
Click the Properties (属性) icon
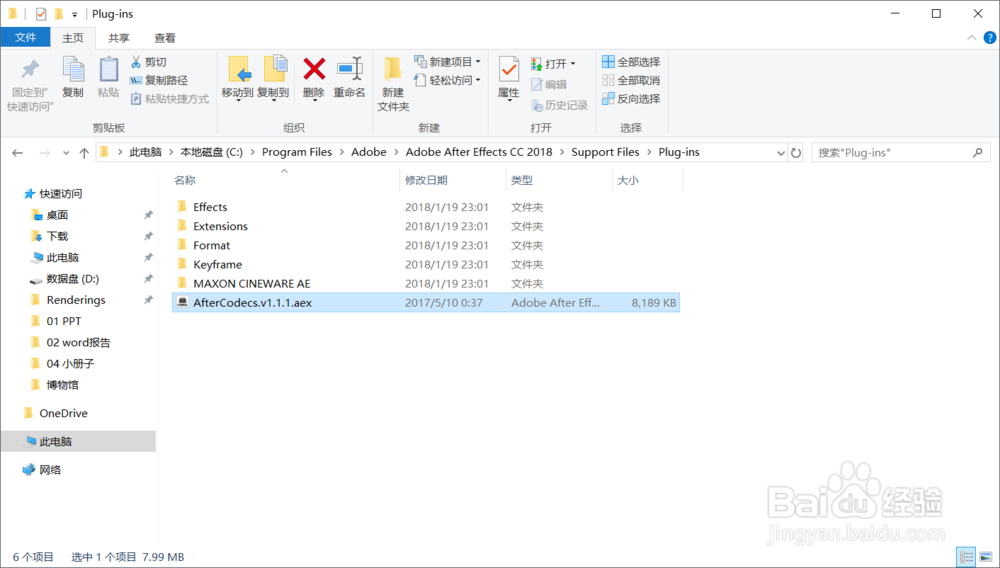click(x=508, y=69)
